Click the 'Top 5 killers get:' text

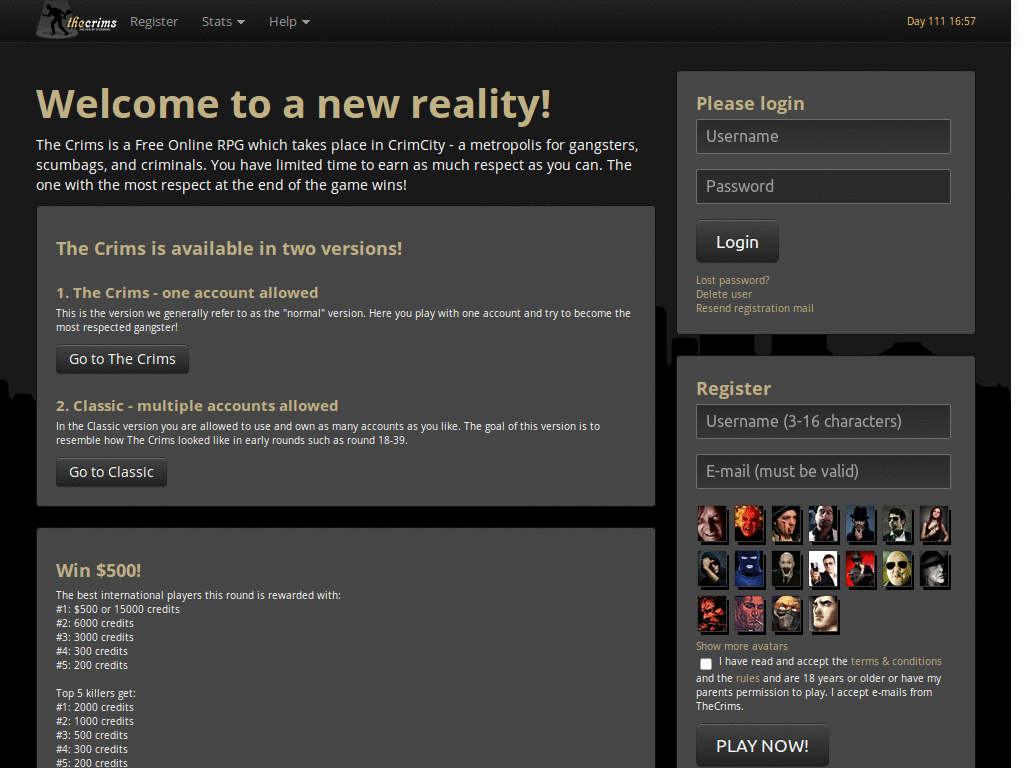point(96,694)
